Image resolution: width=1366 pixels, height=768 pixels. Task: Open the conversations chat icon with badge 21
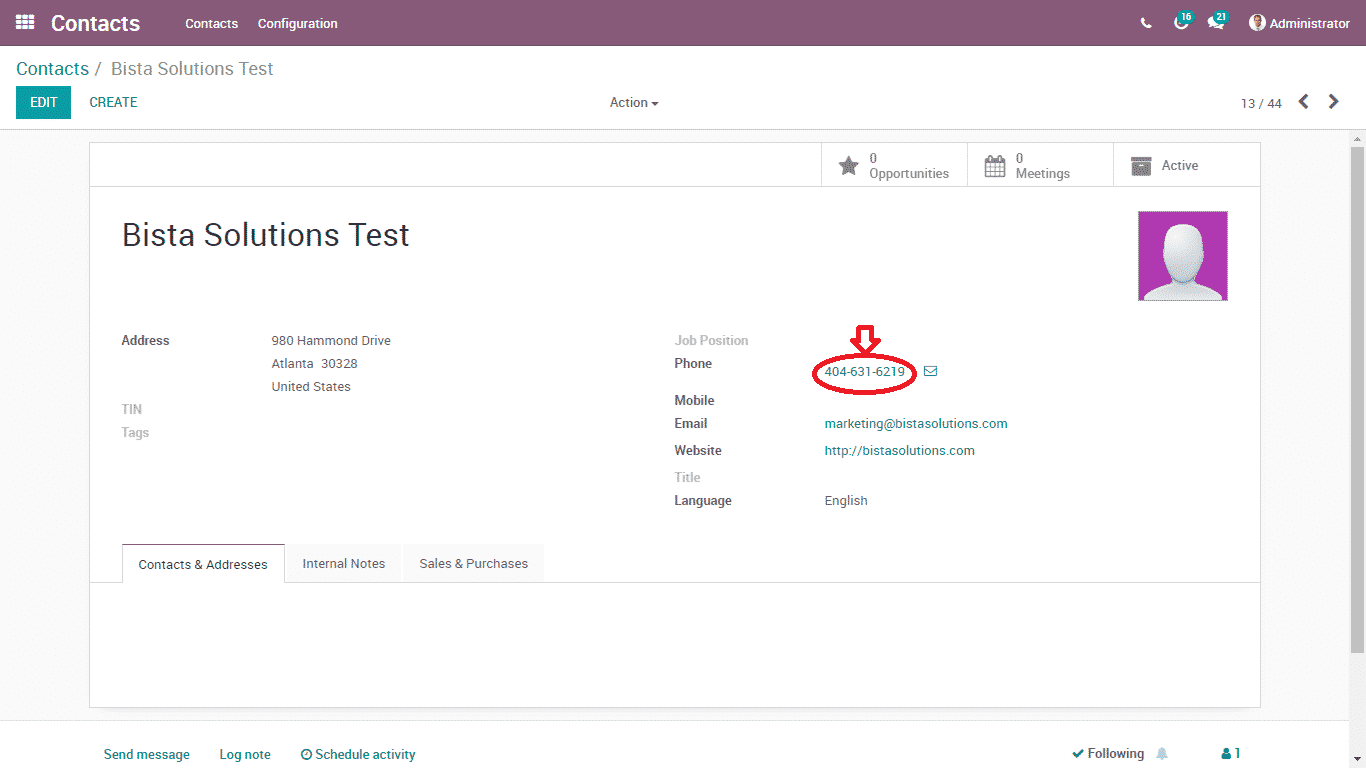[x=1217, y=22]
